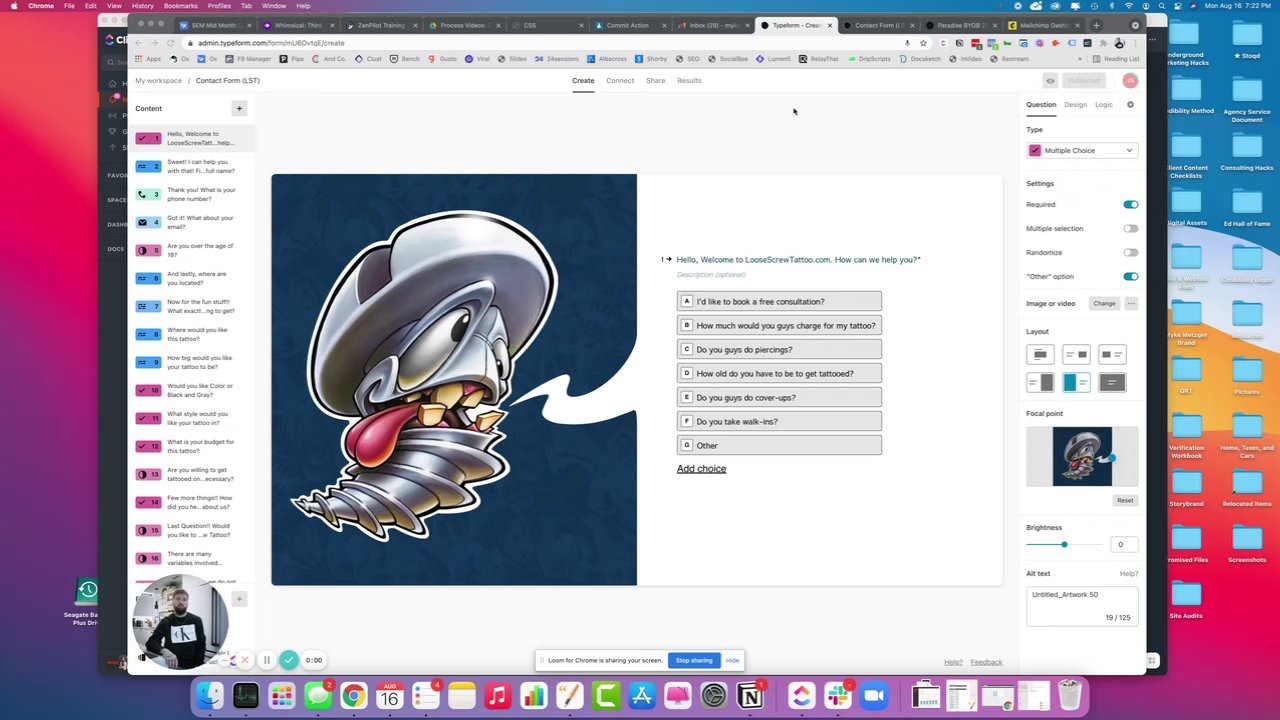Image resolution: width=1280 pixels, height=720 pixels.
Task: Open the user avatar menu in Typeform
Action: pos(1130,81)
